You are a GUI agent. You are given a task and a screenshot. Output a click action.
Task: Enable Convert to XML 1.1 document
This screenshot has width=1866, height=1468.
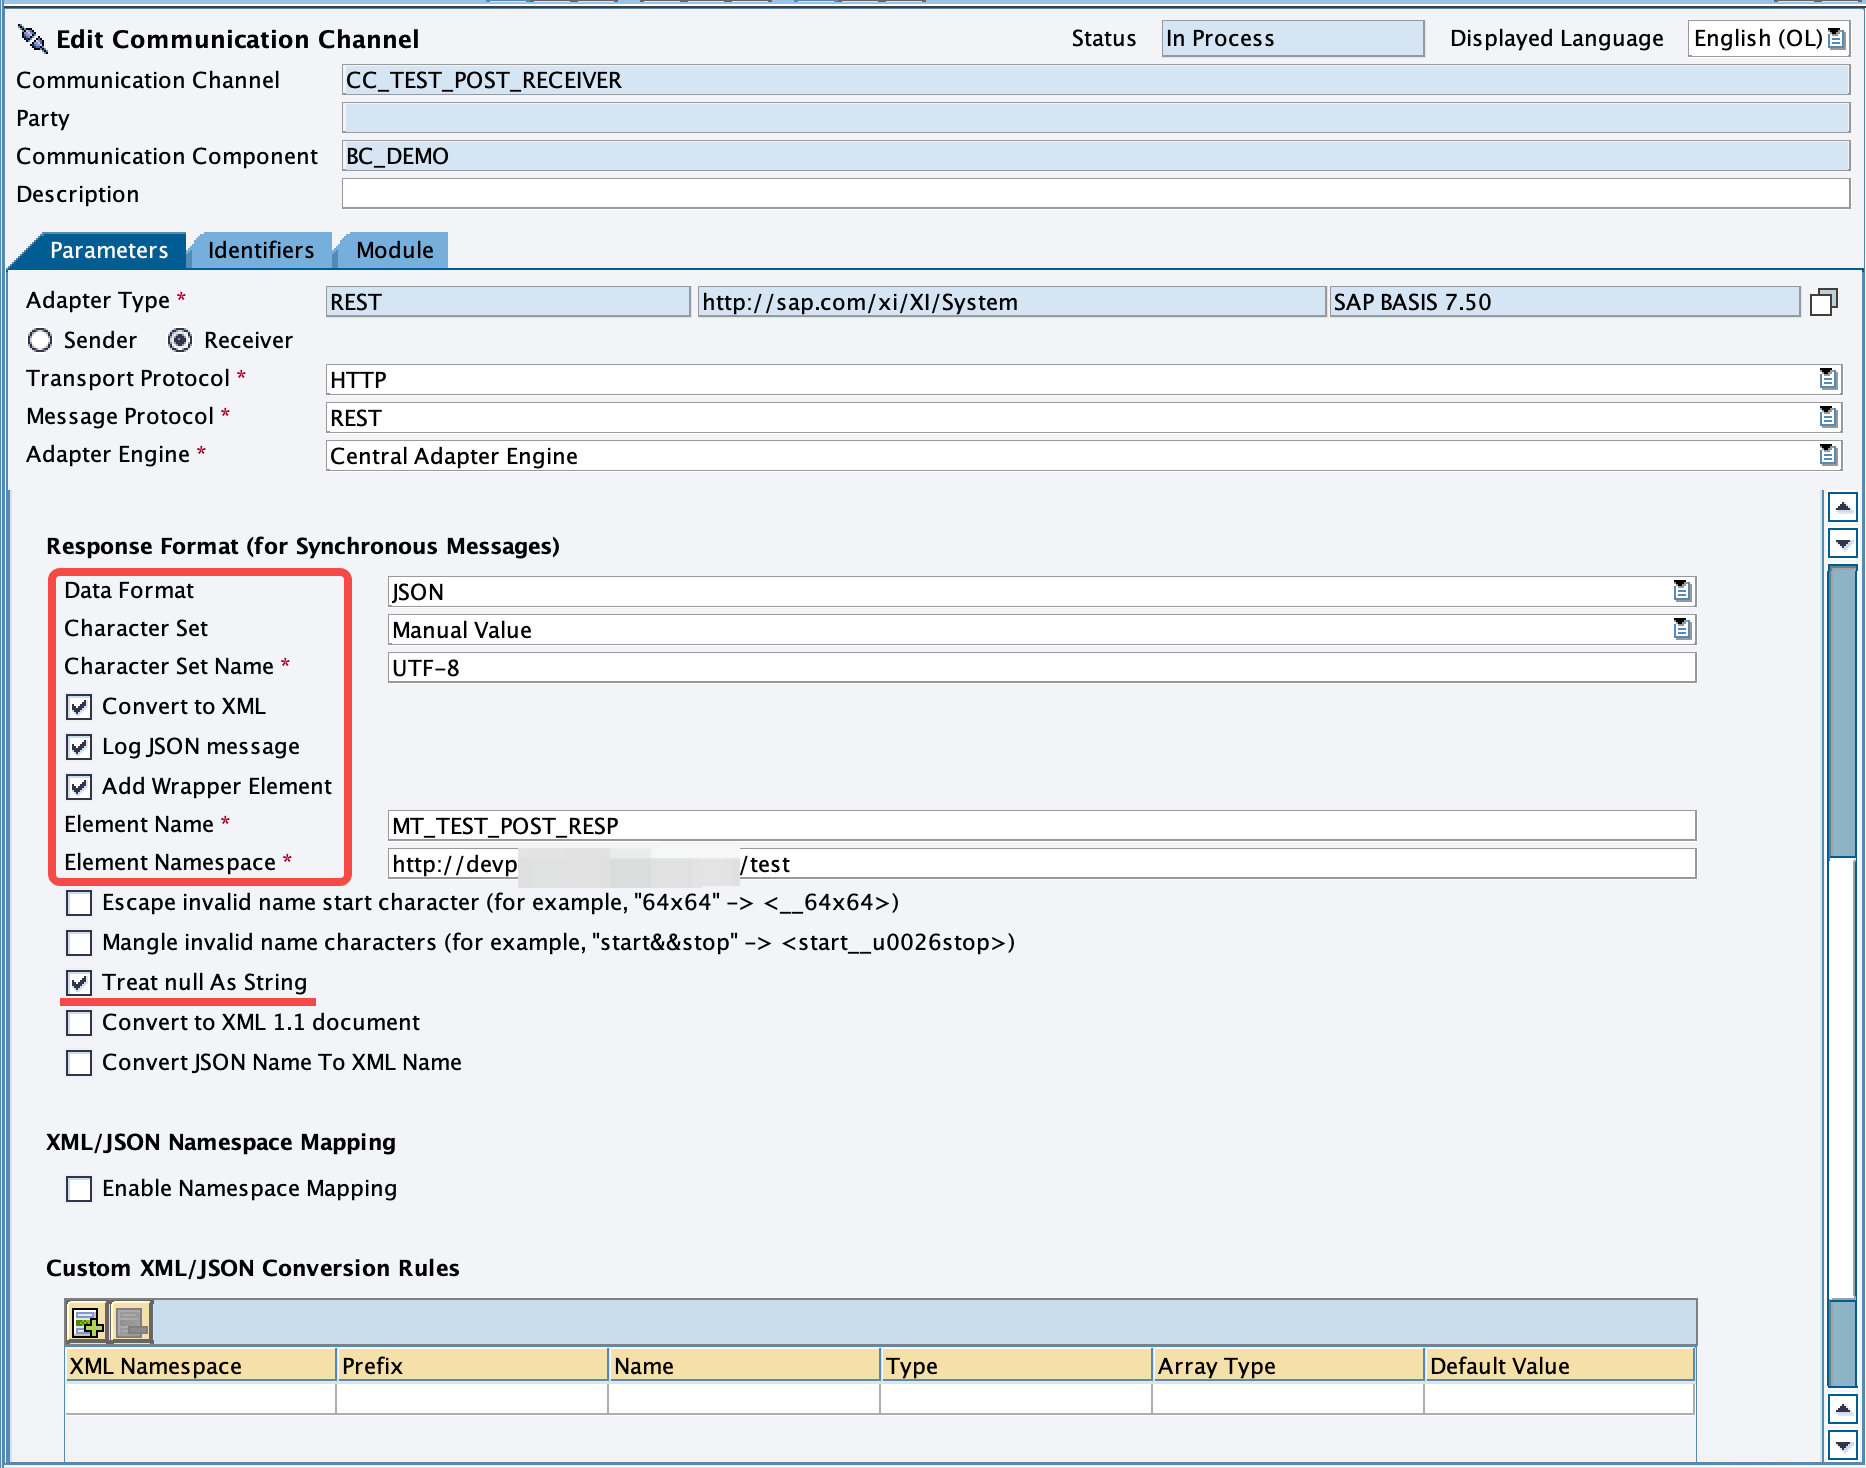tap(79, 1023)
